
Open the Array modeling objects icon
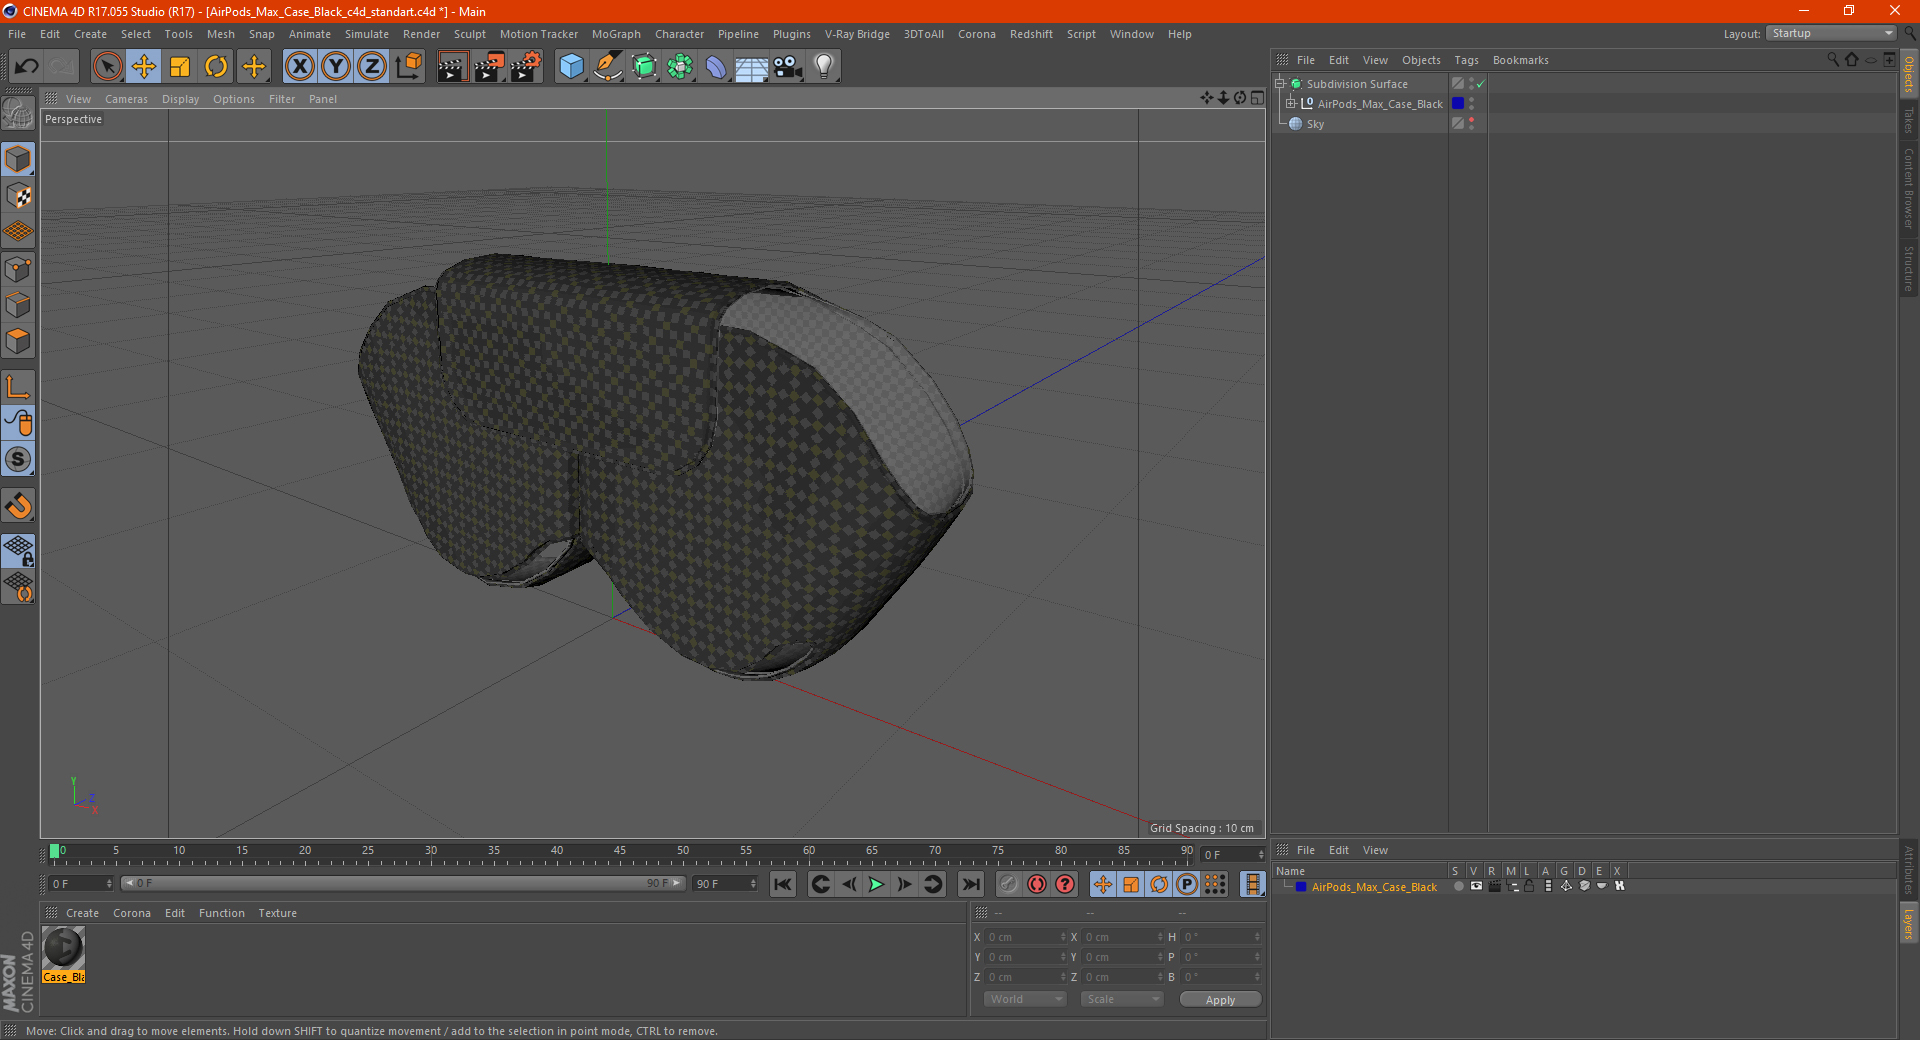[x=680, y=67]
